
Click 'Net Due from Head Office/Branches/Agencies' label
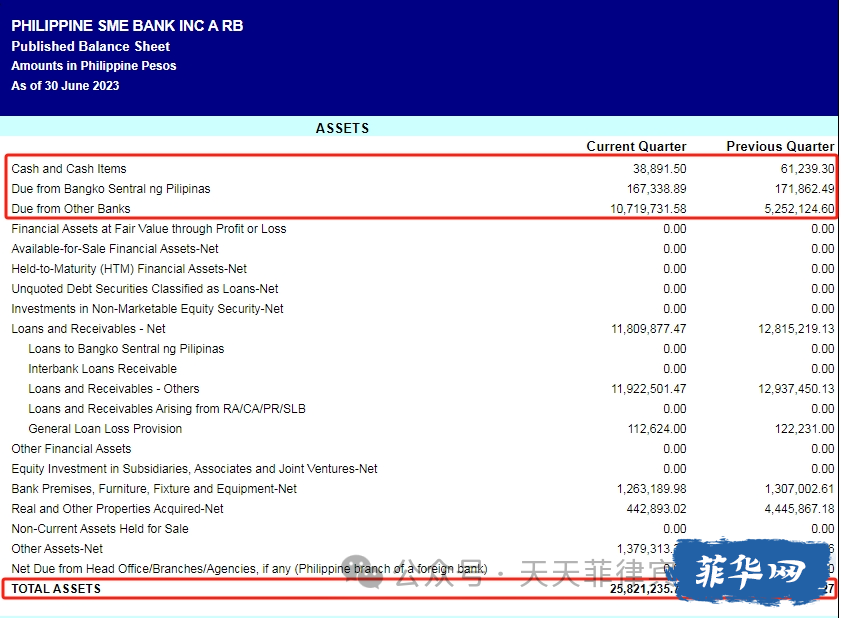pyautogui.click(x=249, y=569)
